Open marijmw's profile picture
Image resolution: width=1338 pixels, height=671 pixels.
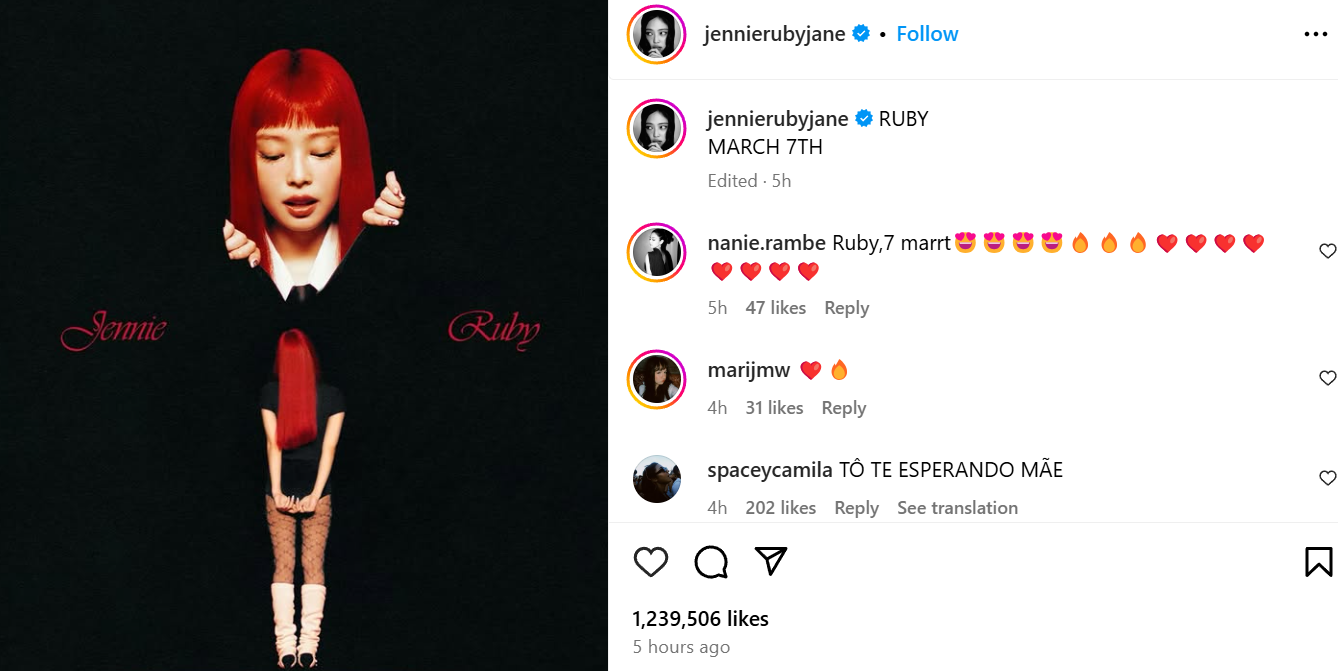[657, 380]
